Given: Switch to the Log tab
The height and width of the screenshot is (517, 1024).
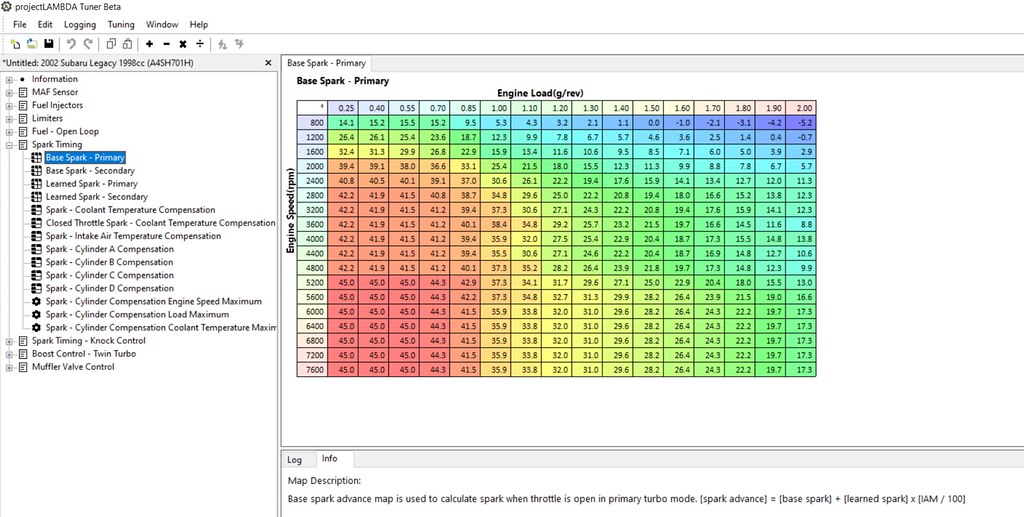Looking at the screenshot, I should pos(295,460).
